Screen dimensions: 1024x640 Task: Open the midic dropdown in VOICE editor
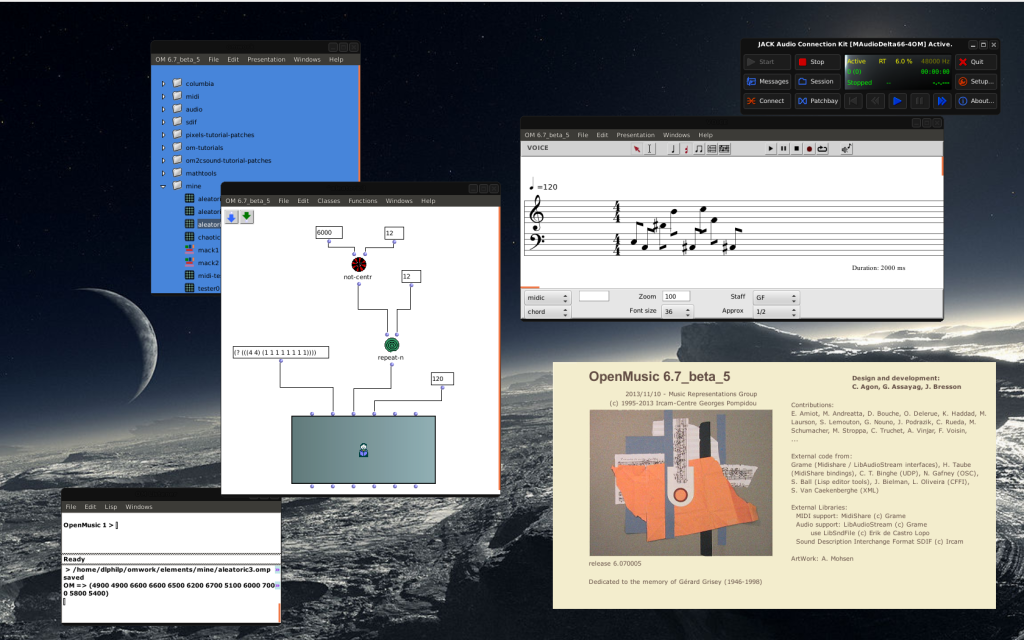547,298
